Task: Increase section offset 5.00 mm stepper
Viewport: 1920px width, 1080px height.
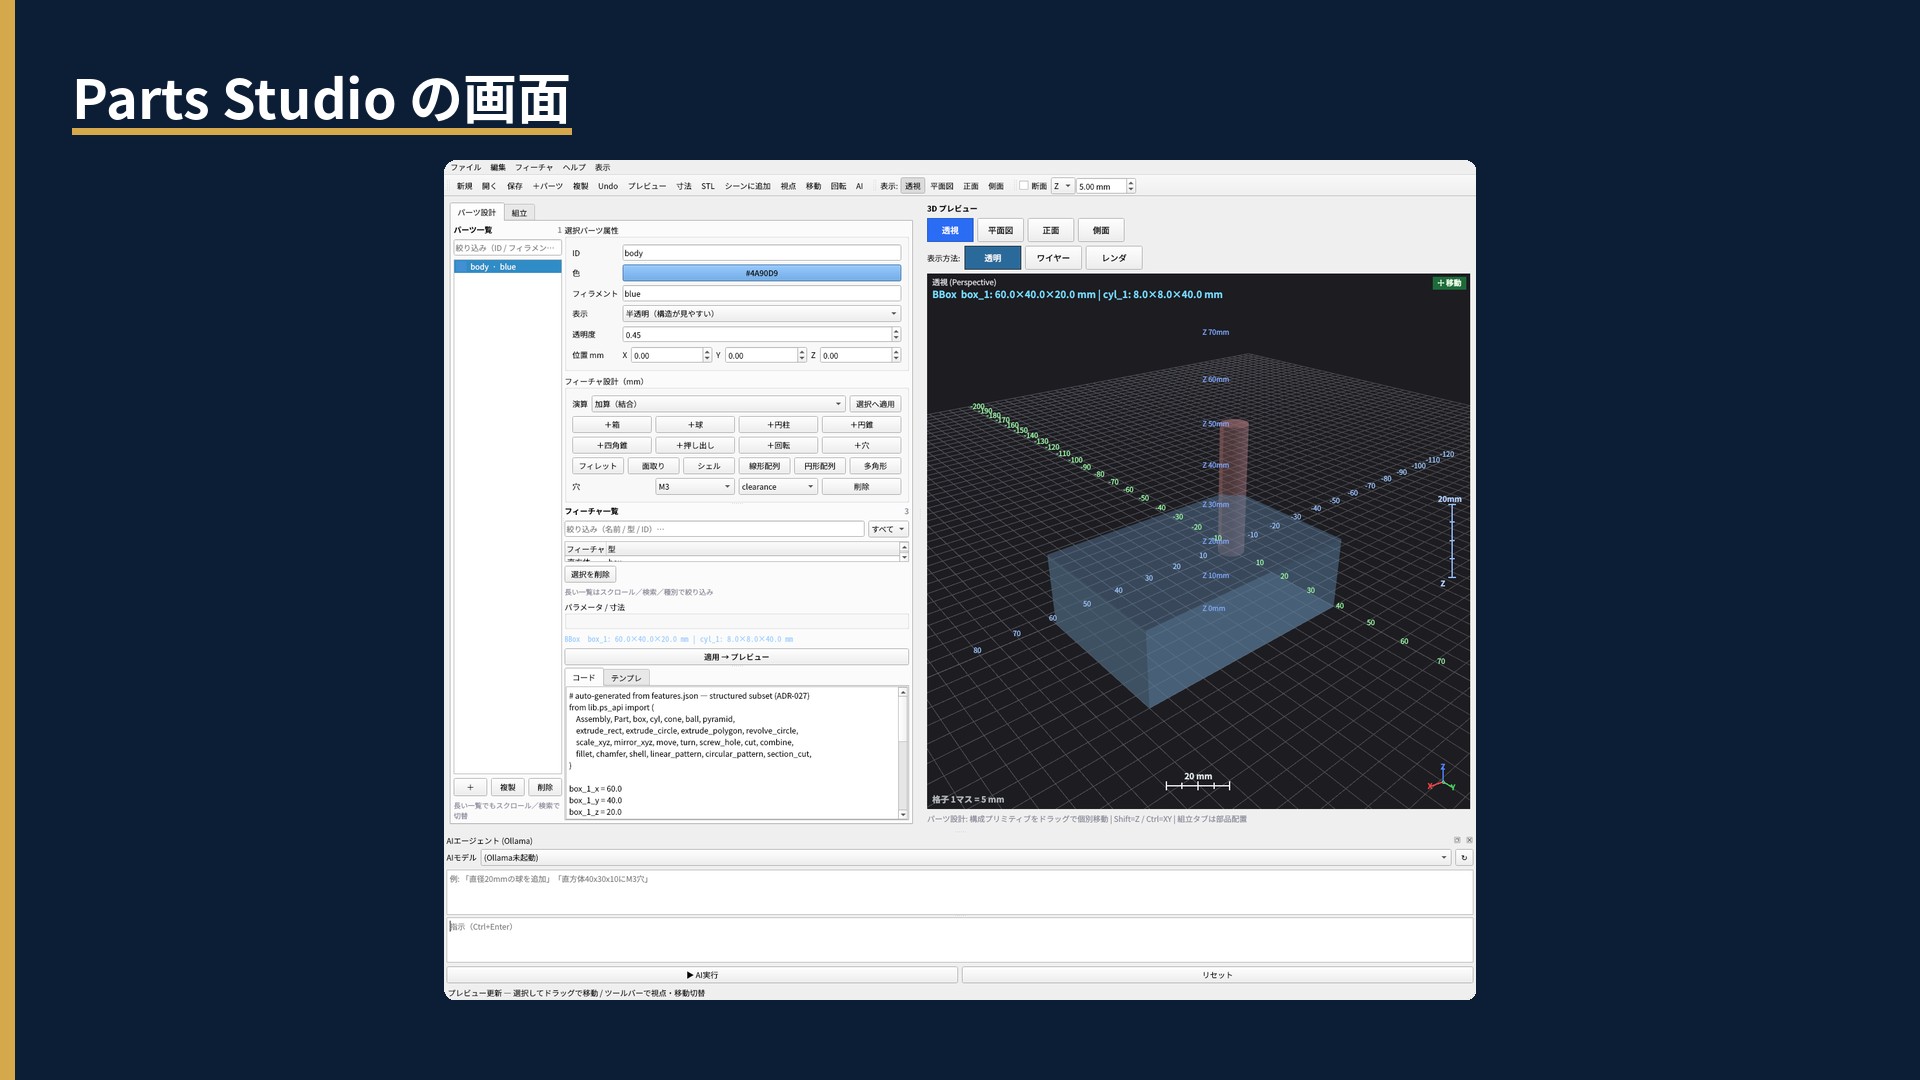Action: click(1131, 183)
